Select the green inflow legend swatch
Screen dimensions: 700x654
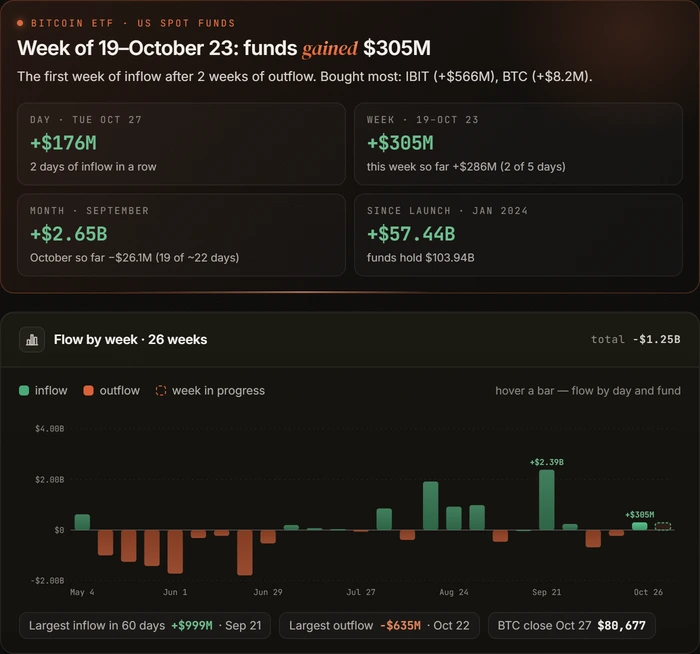coord(24,391)
